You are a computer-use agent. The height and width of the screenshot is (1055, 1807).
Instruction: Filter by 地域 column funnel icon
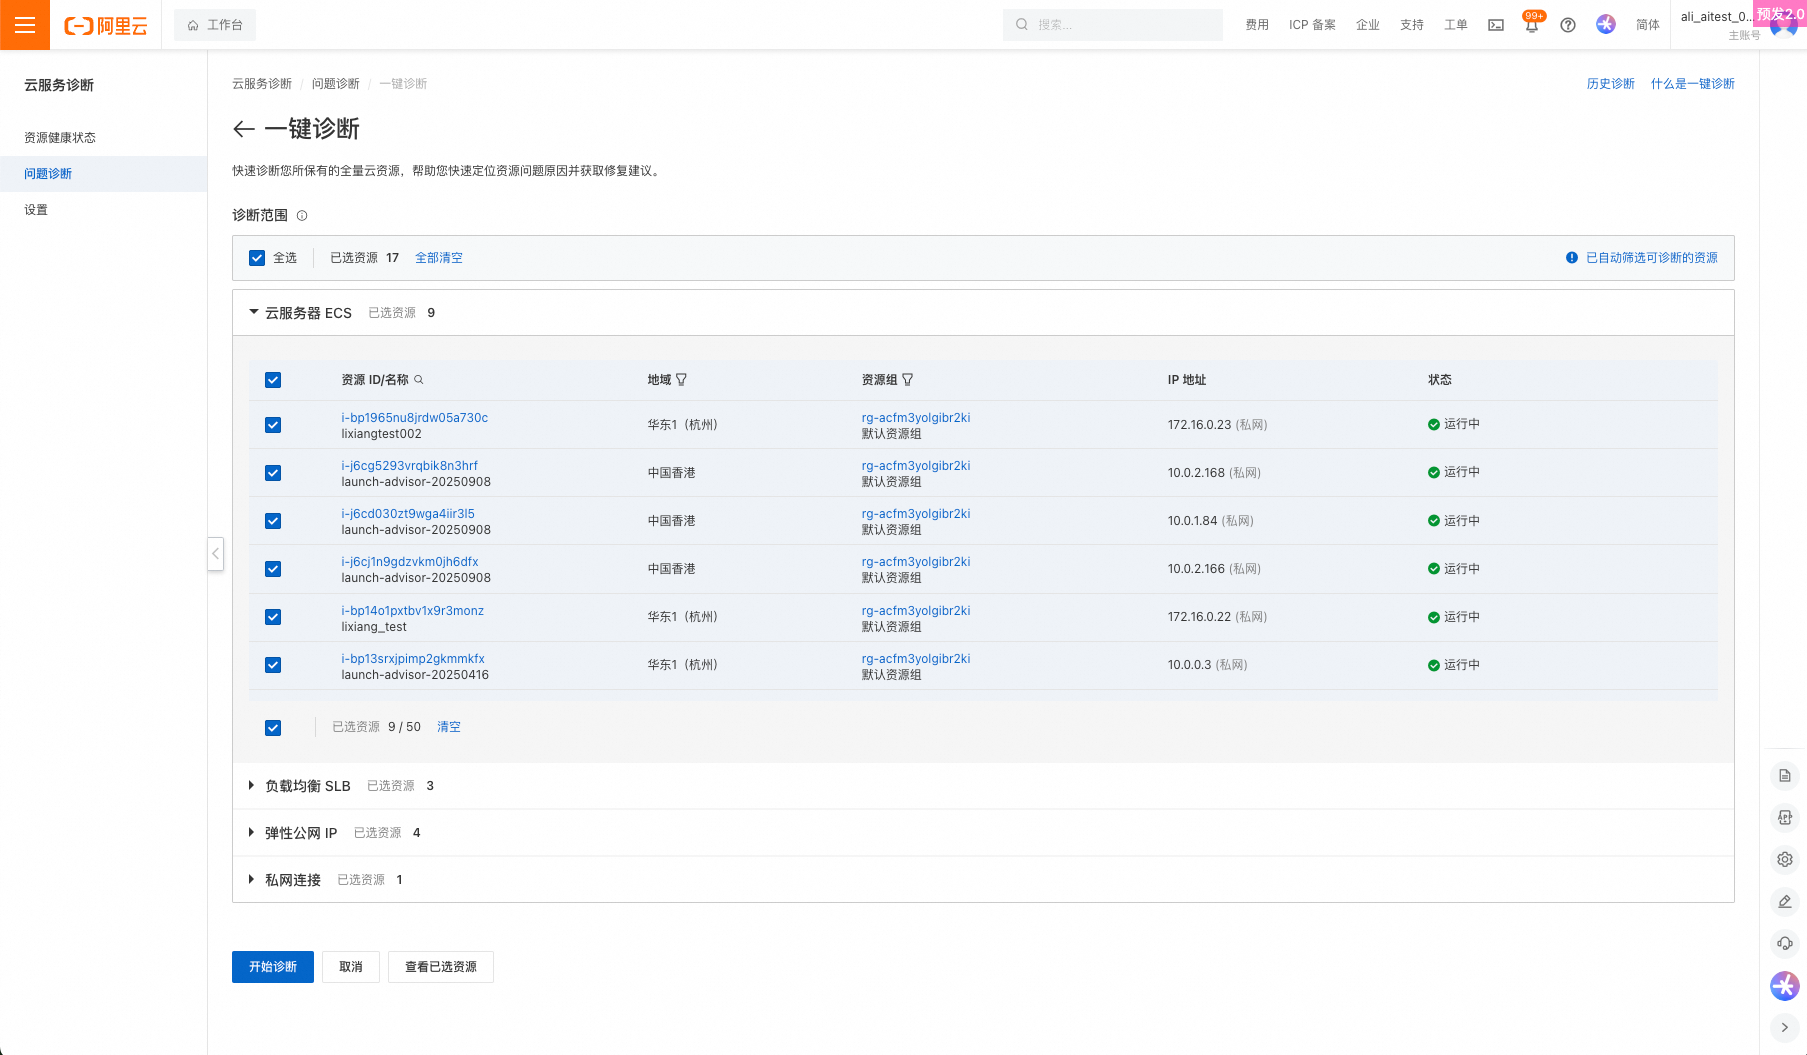click(x=682, y=380)
